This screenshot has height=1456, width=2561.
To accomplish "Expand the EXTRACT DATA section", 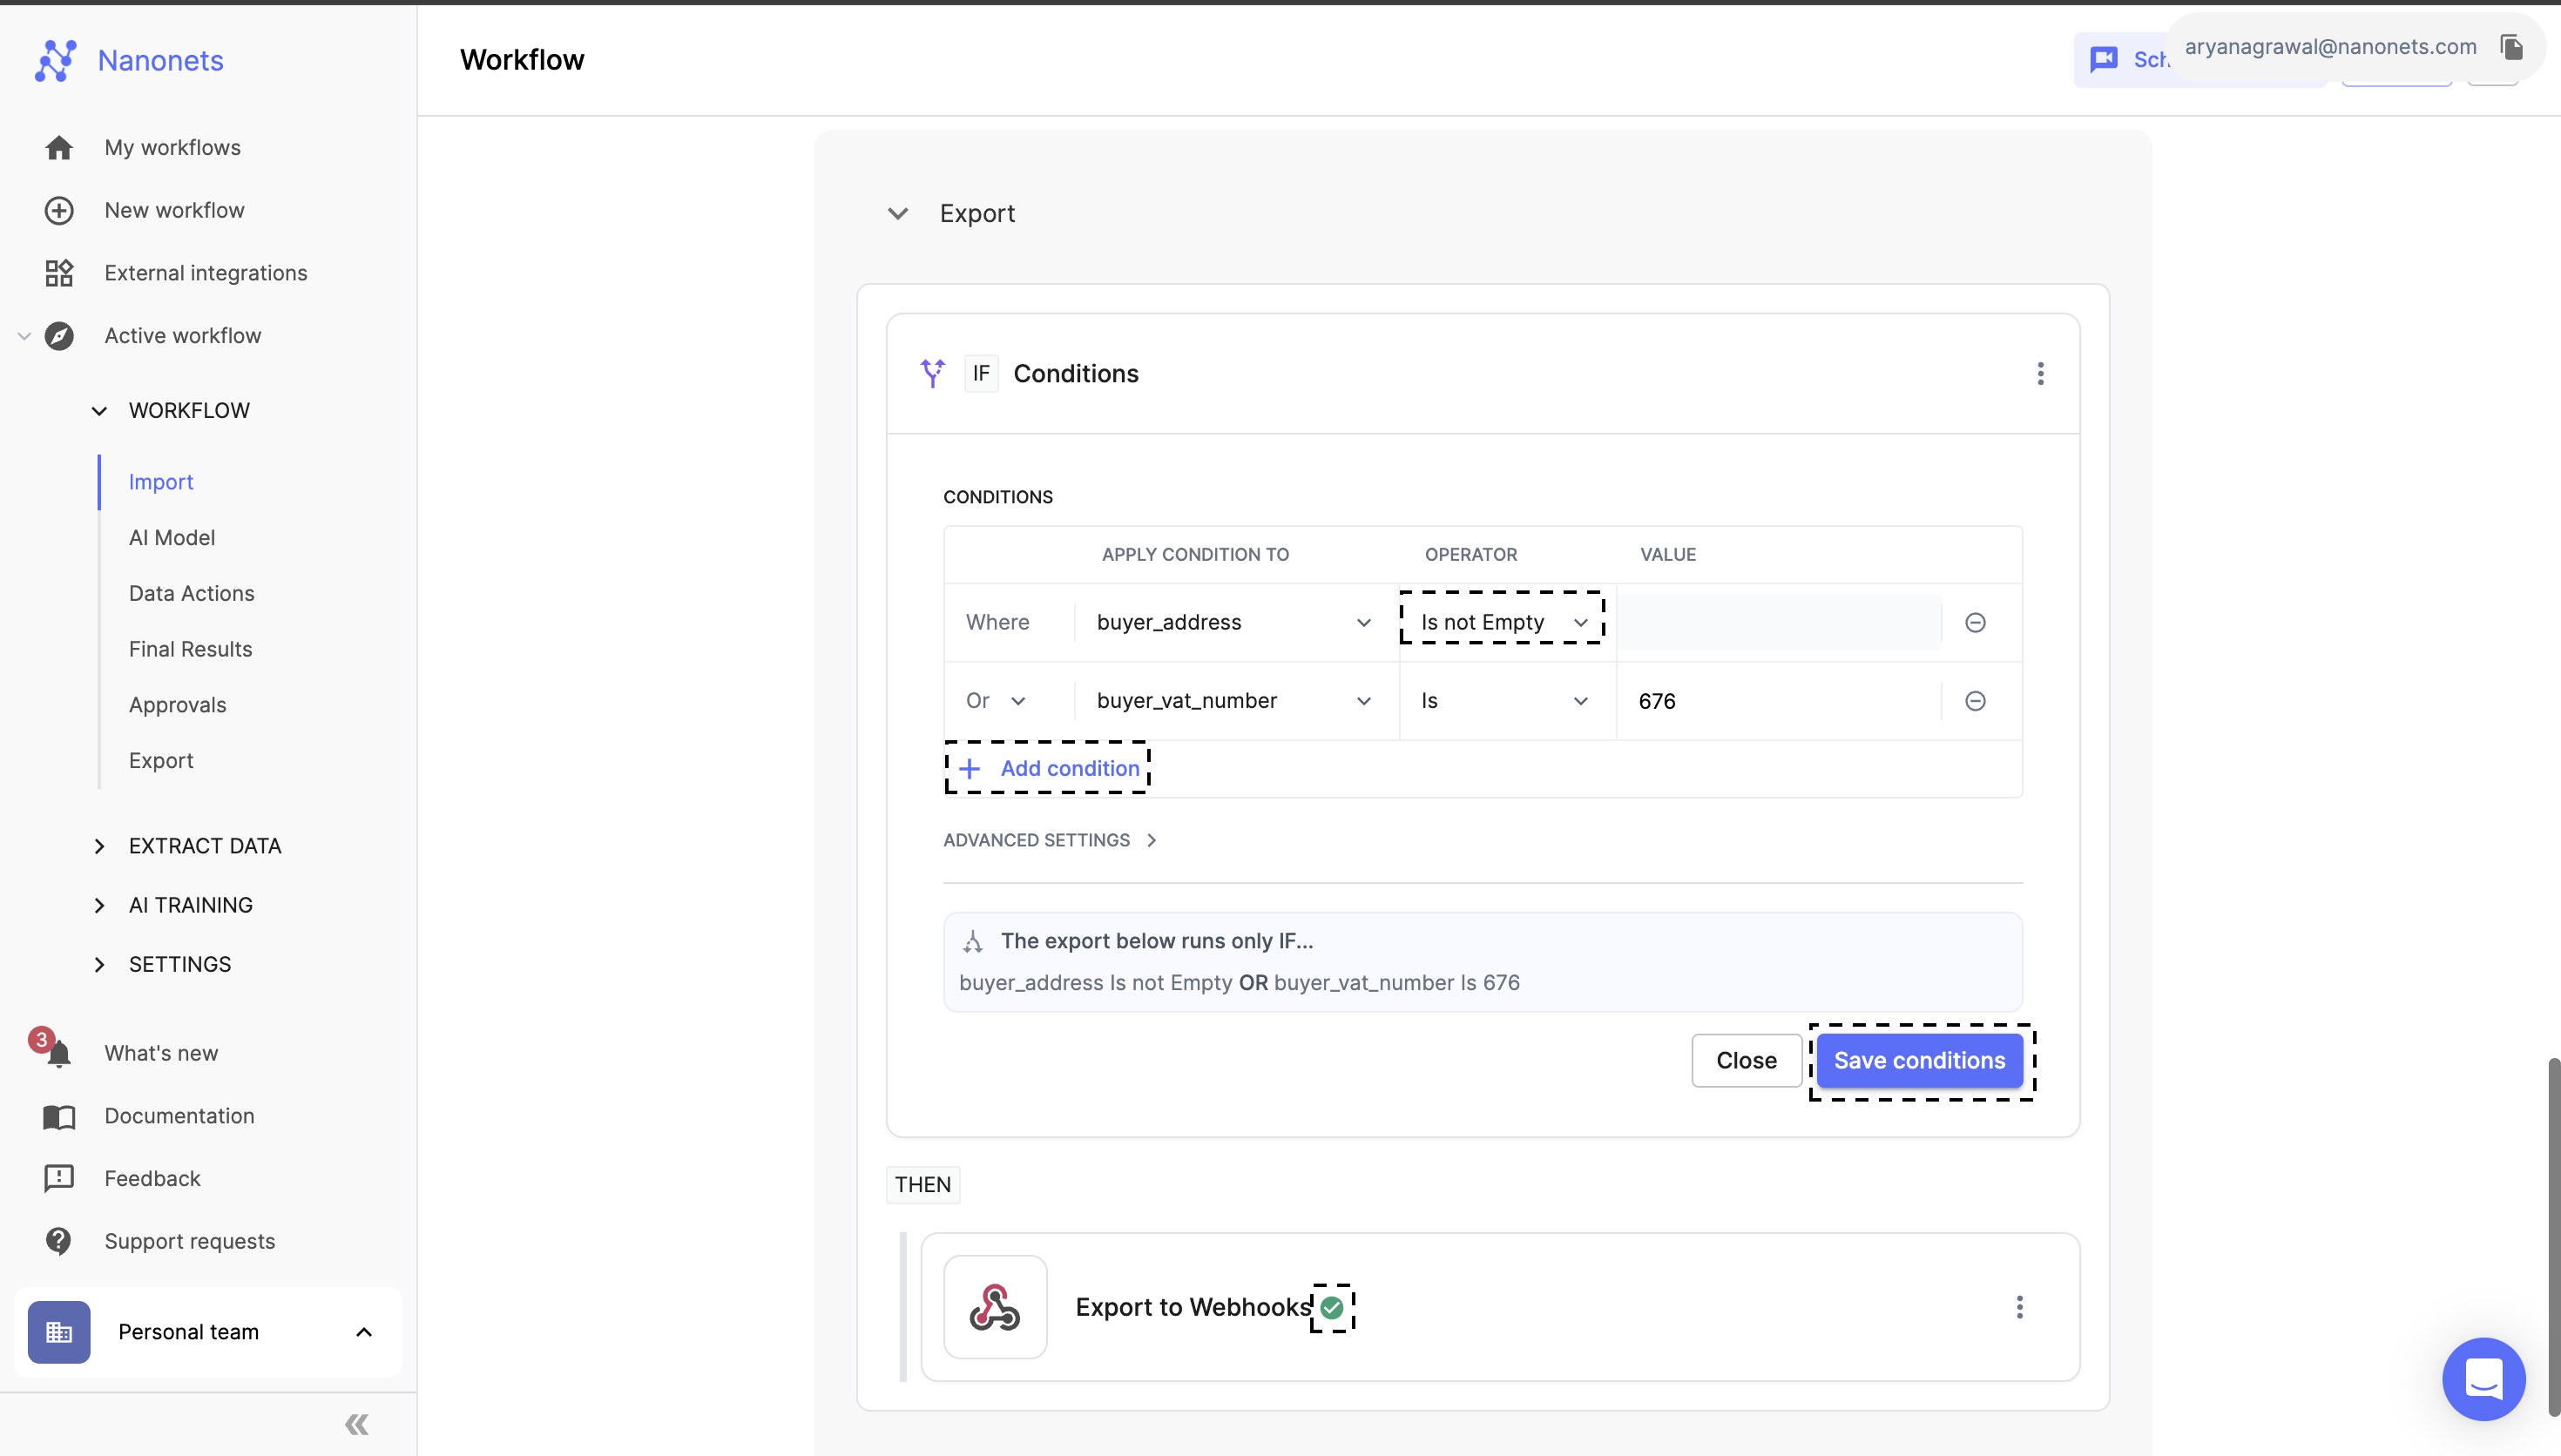I will click(x=99, y=846).
